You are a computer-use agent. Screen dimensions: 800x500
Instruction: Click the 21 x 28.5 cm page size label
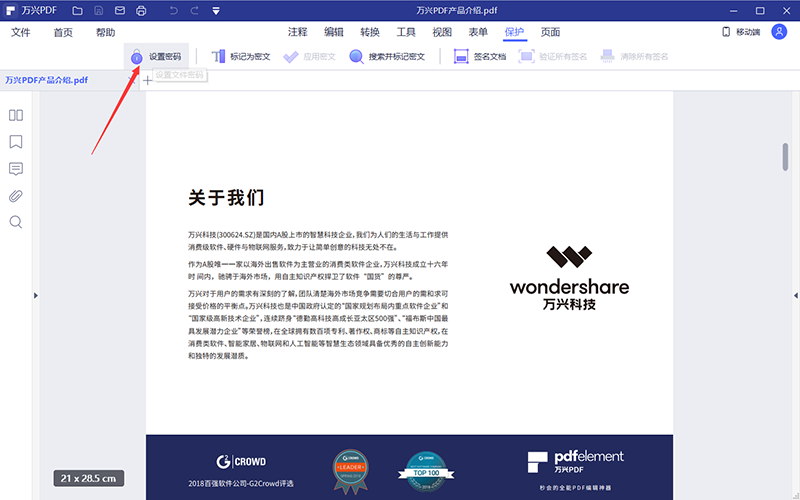[x=89, y=479]
